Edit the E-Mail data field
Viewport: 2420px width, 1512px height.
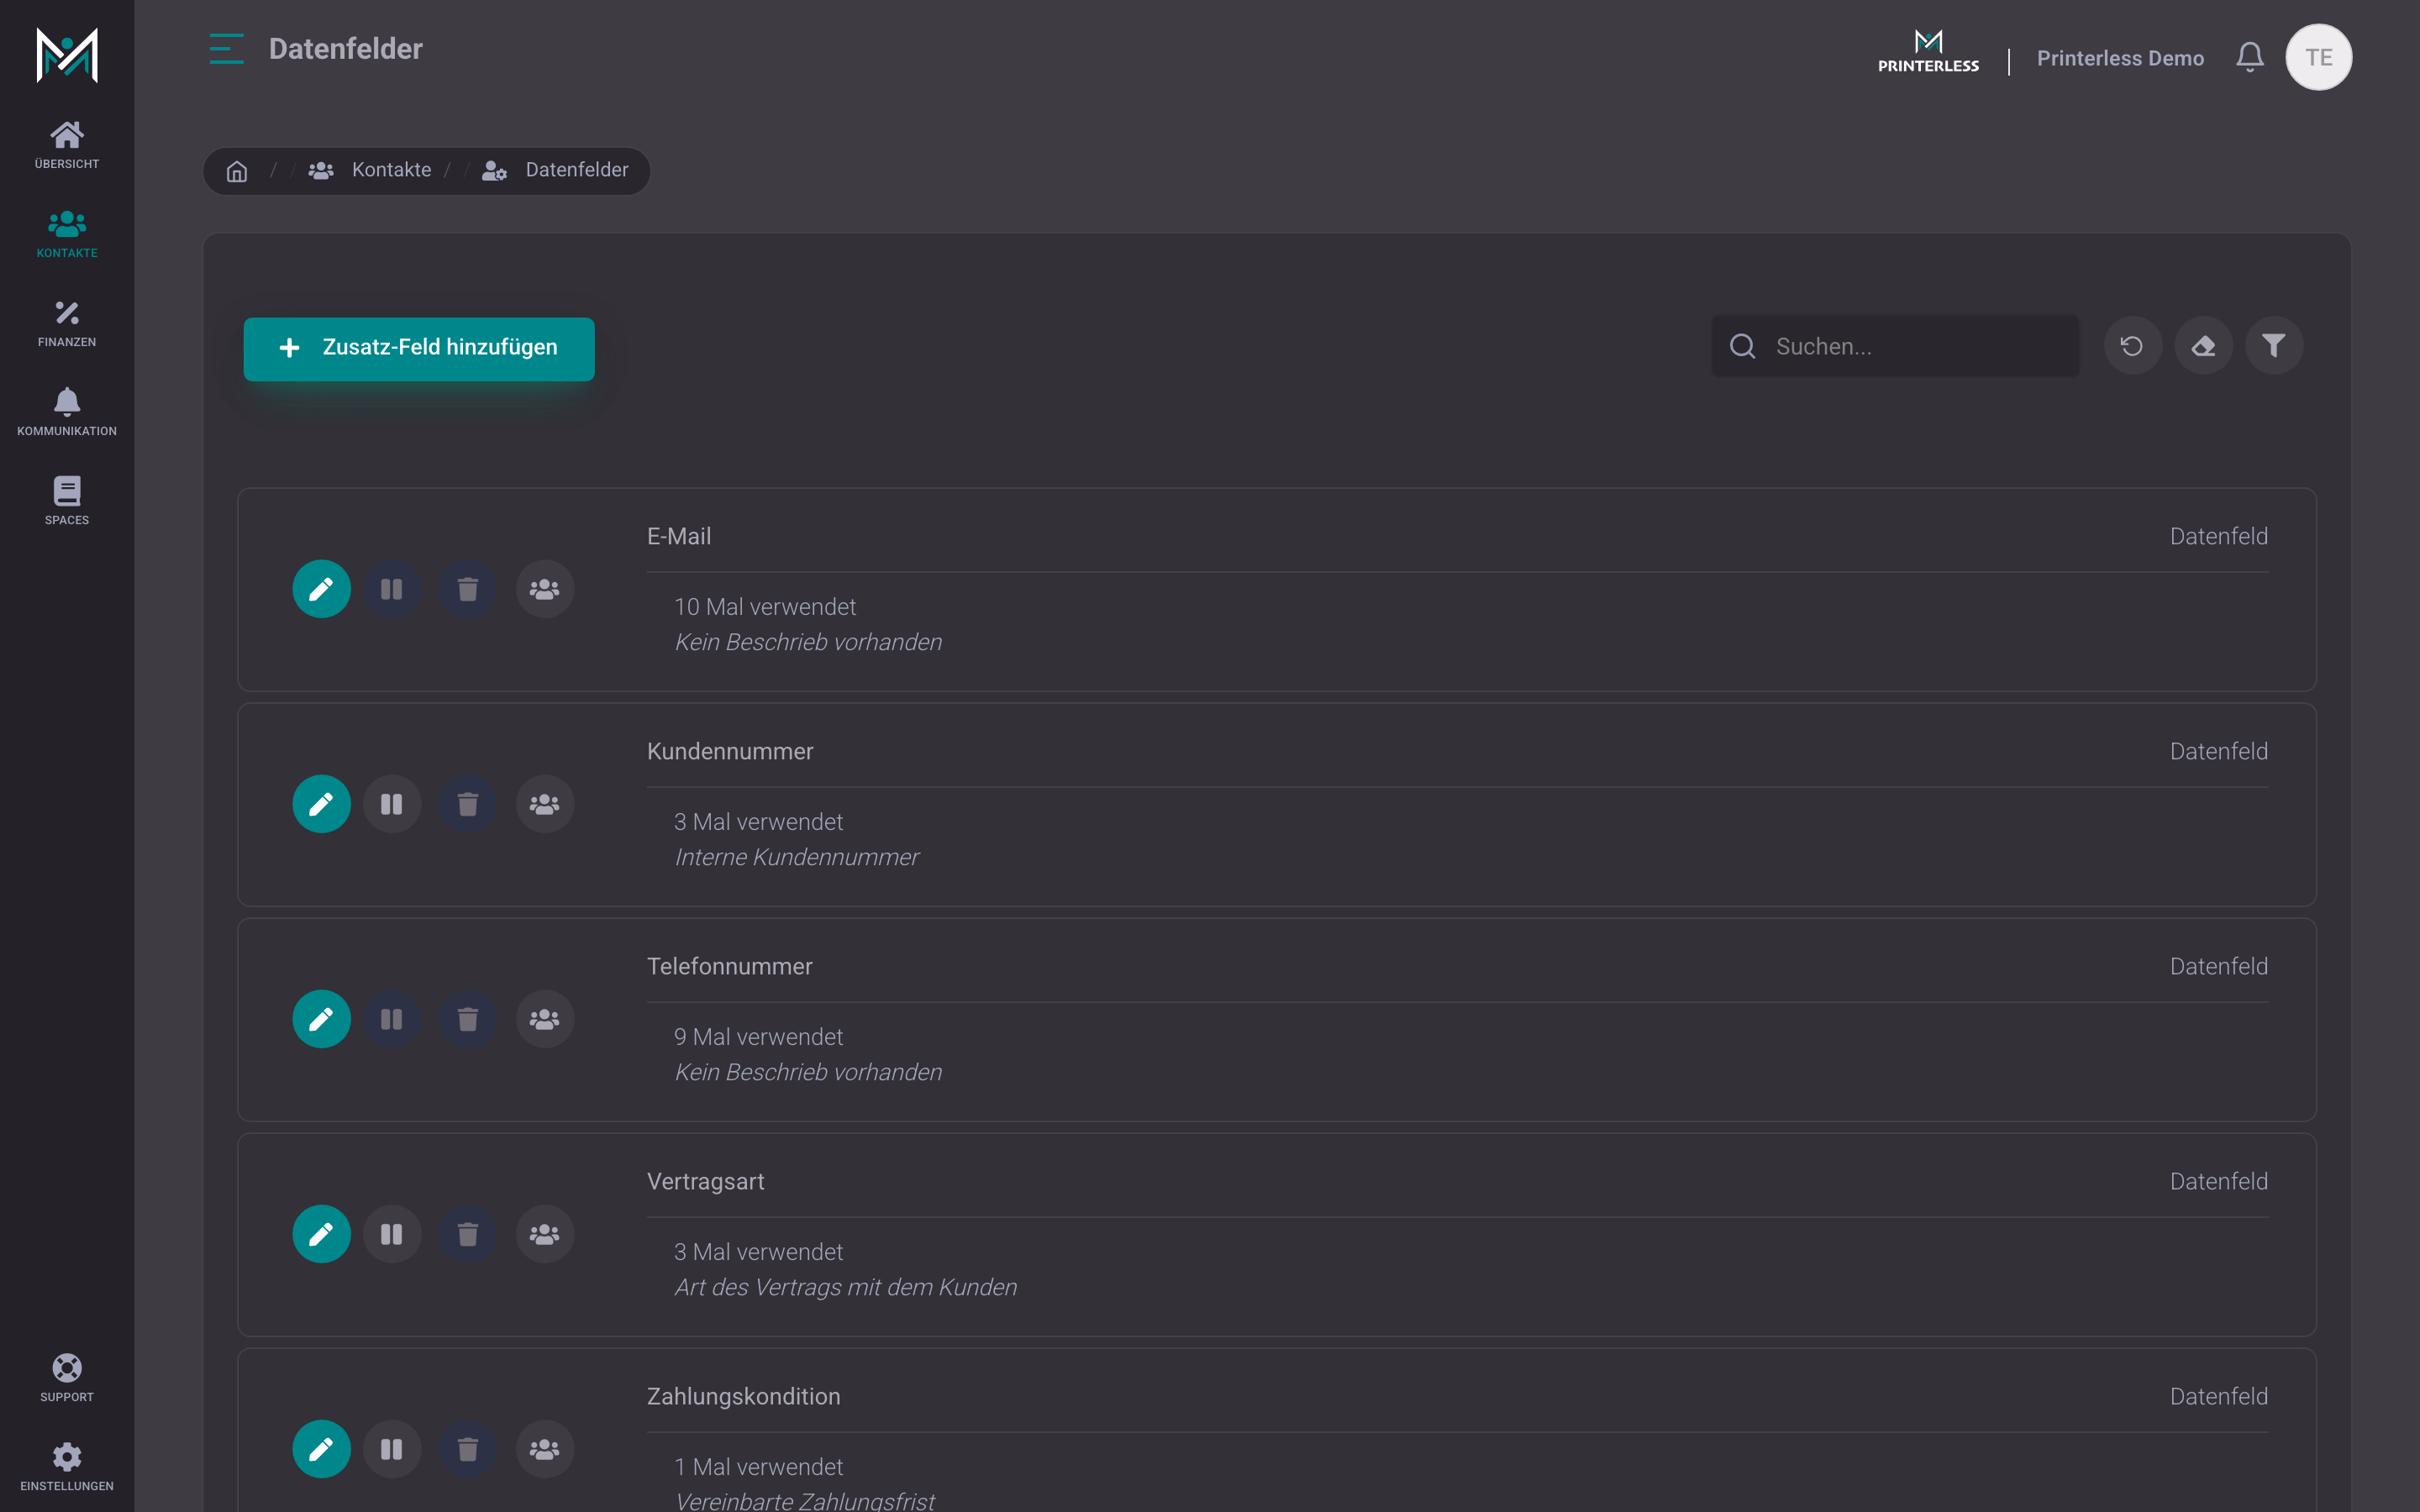point(321,589)
